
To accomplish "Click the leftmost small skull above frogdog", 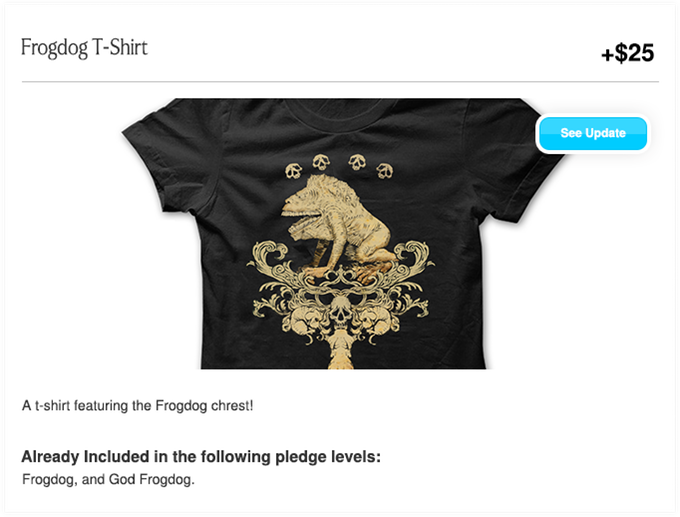I will (294, 171).
